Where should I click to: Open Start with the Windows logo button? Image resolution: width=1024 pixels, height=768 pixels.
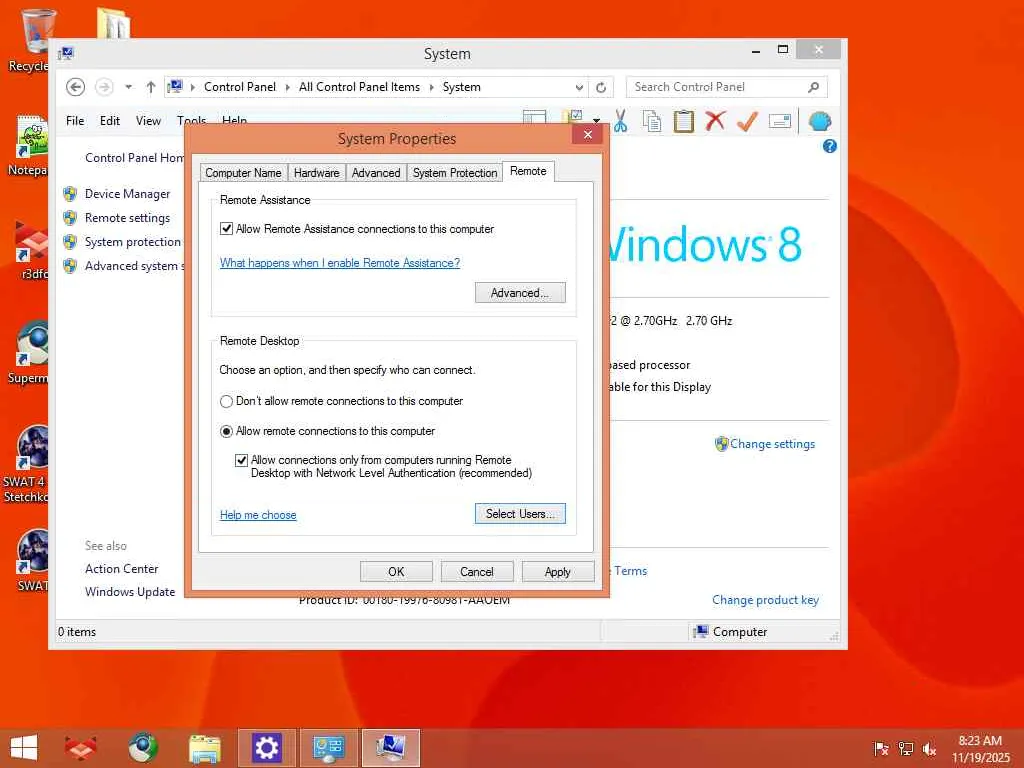[24, 748]
